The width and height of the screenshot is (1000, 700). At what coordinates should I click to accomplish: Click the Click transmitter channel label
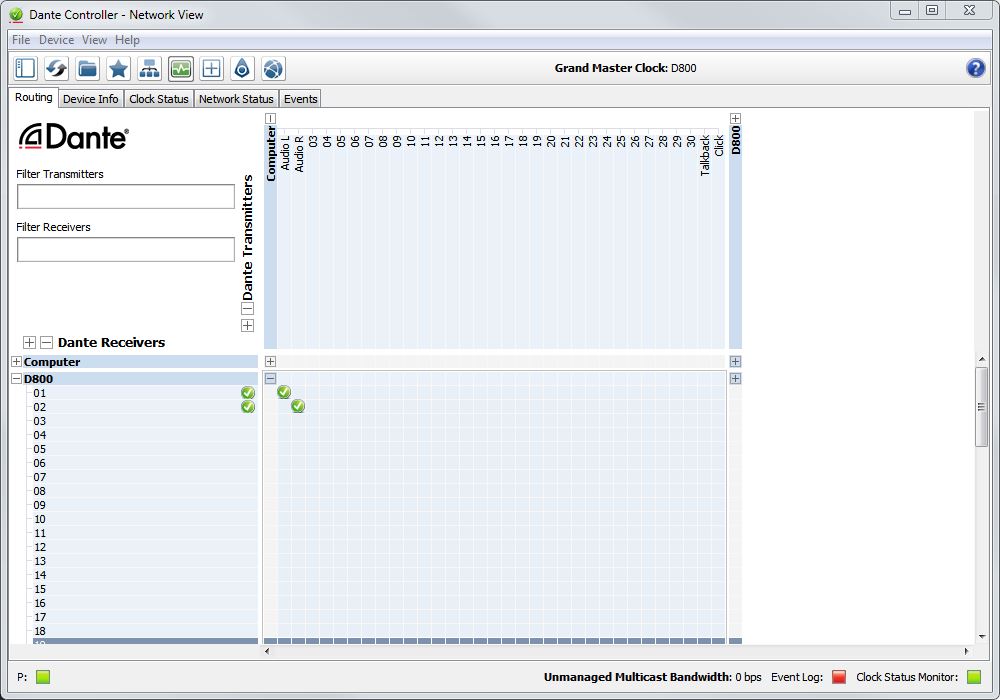click(719, 145)
